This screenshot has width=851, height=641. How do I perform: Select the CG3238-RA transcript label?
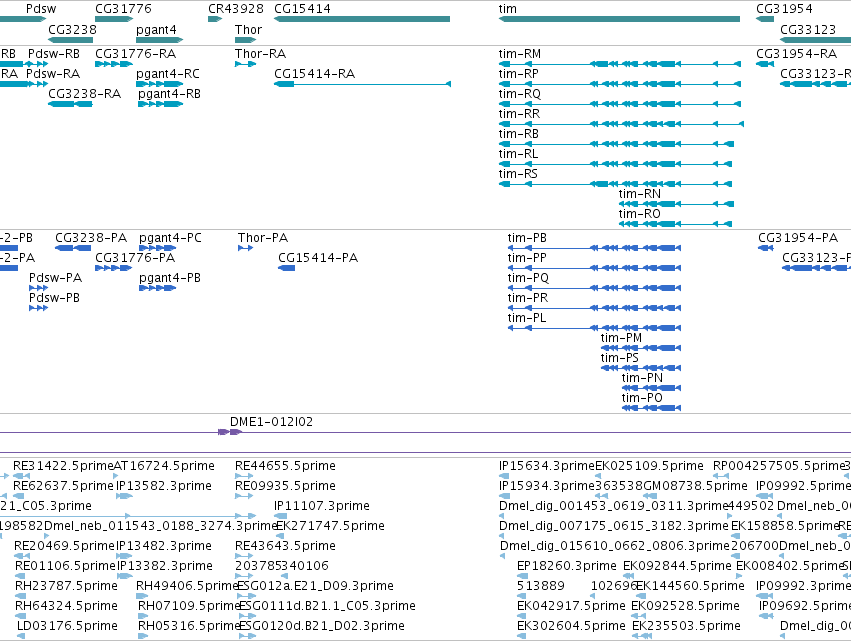84,94
